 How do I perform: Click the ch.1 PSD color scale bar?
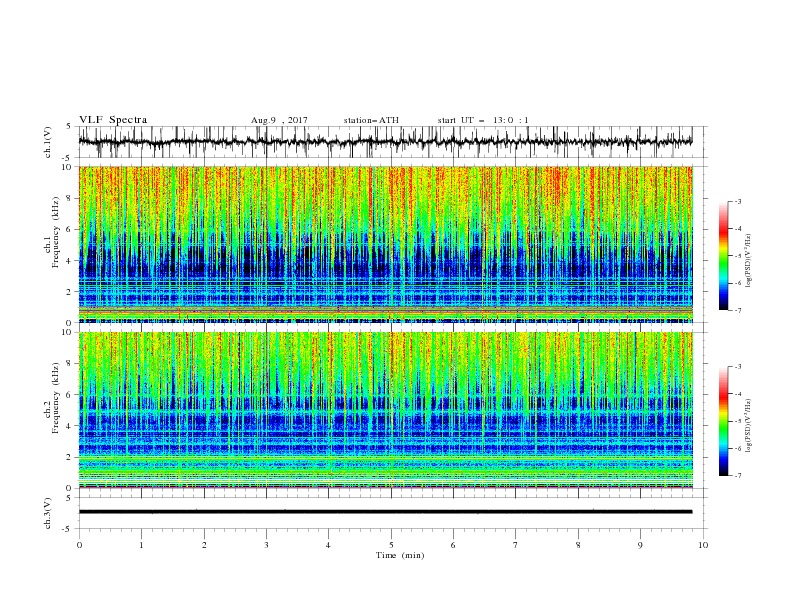[723, 256]
